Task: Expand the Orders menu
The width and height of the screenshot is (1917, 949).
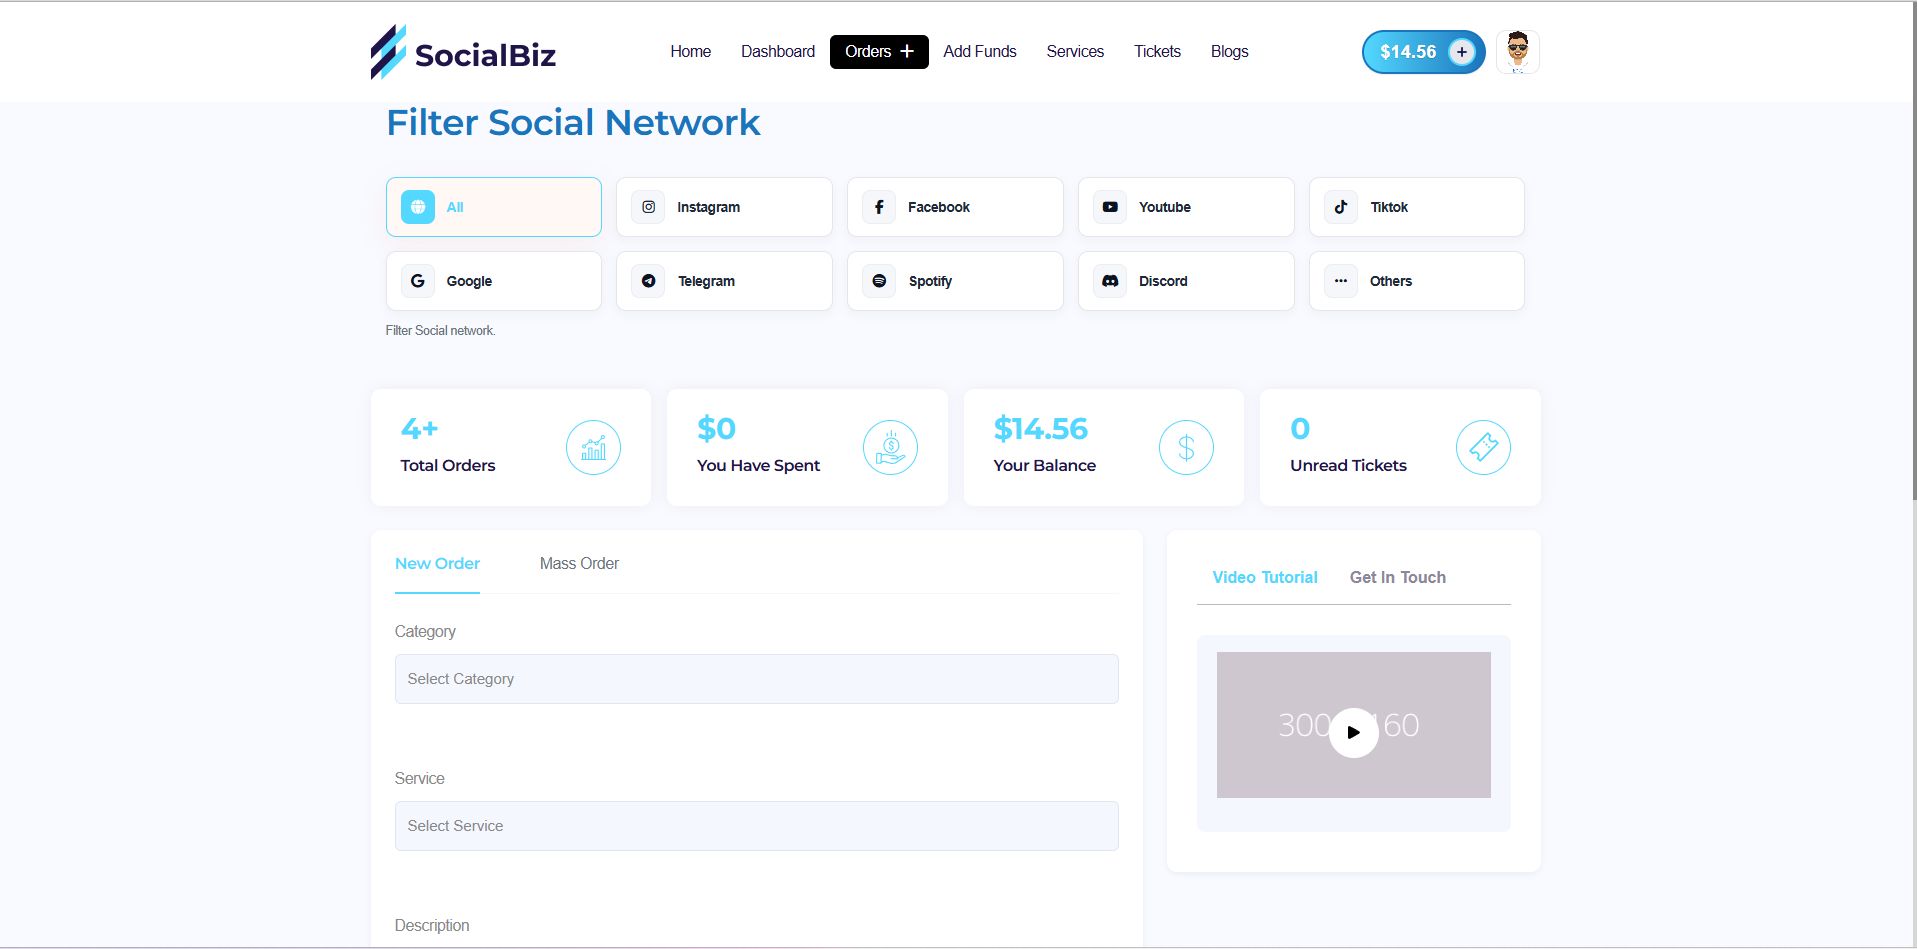Action: coord(879,52)
